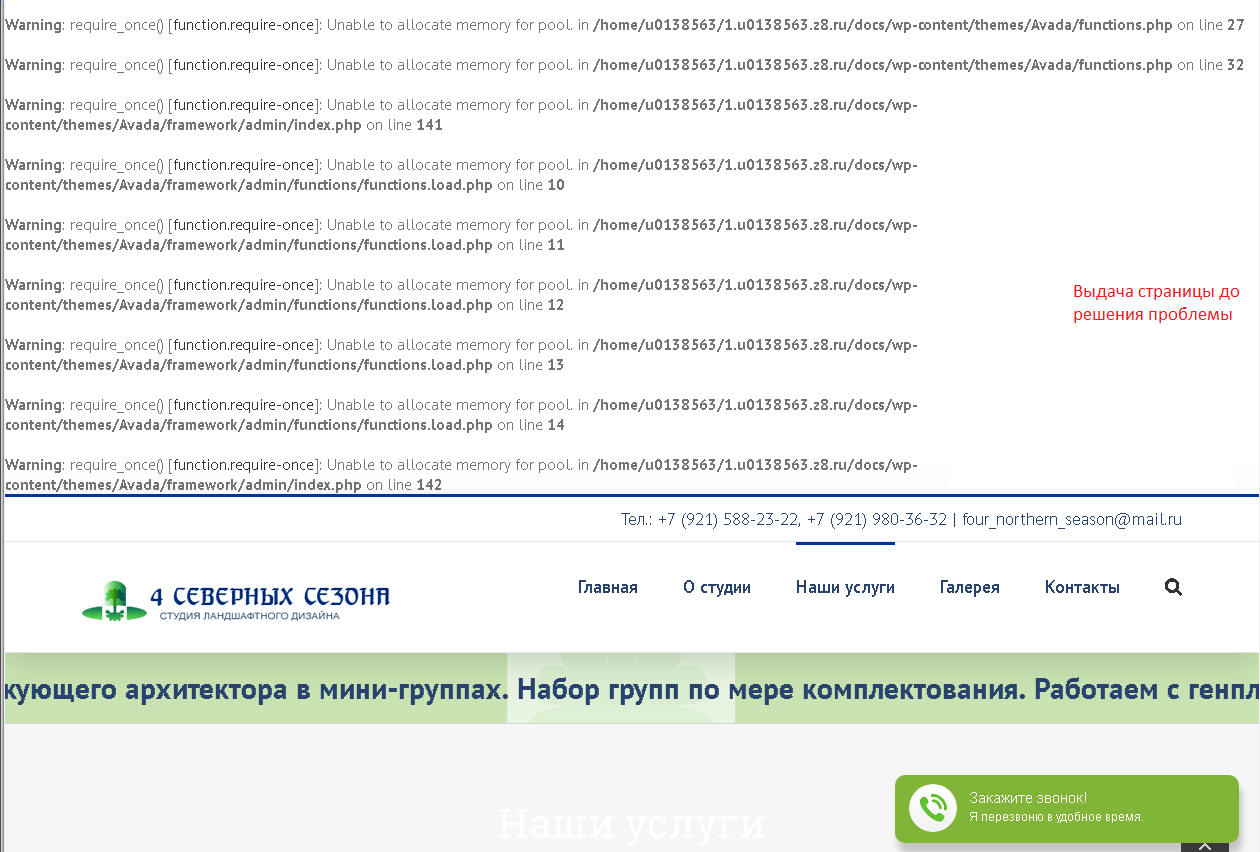Click the Наши услуги page heading
This screenshot has height=852, width=1260.
(631, 824)
